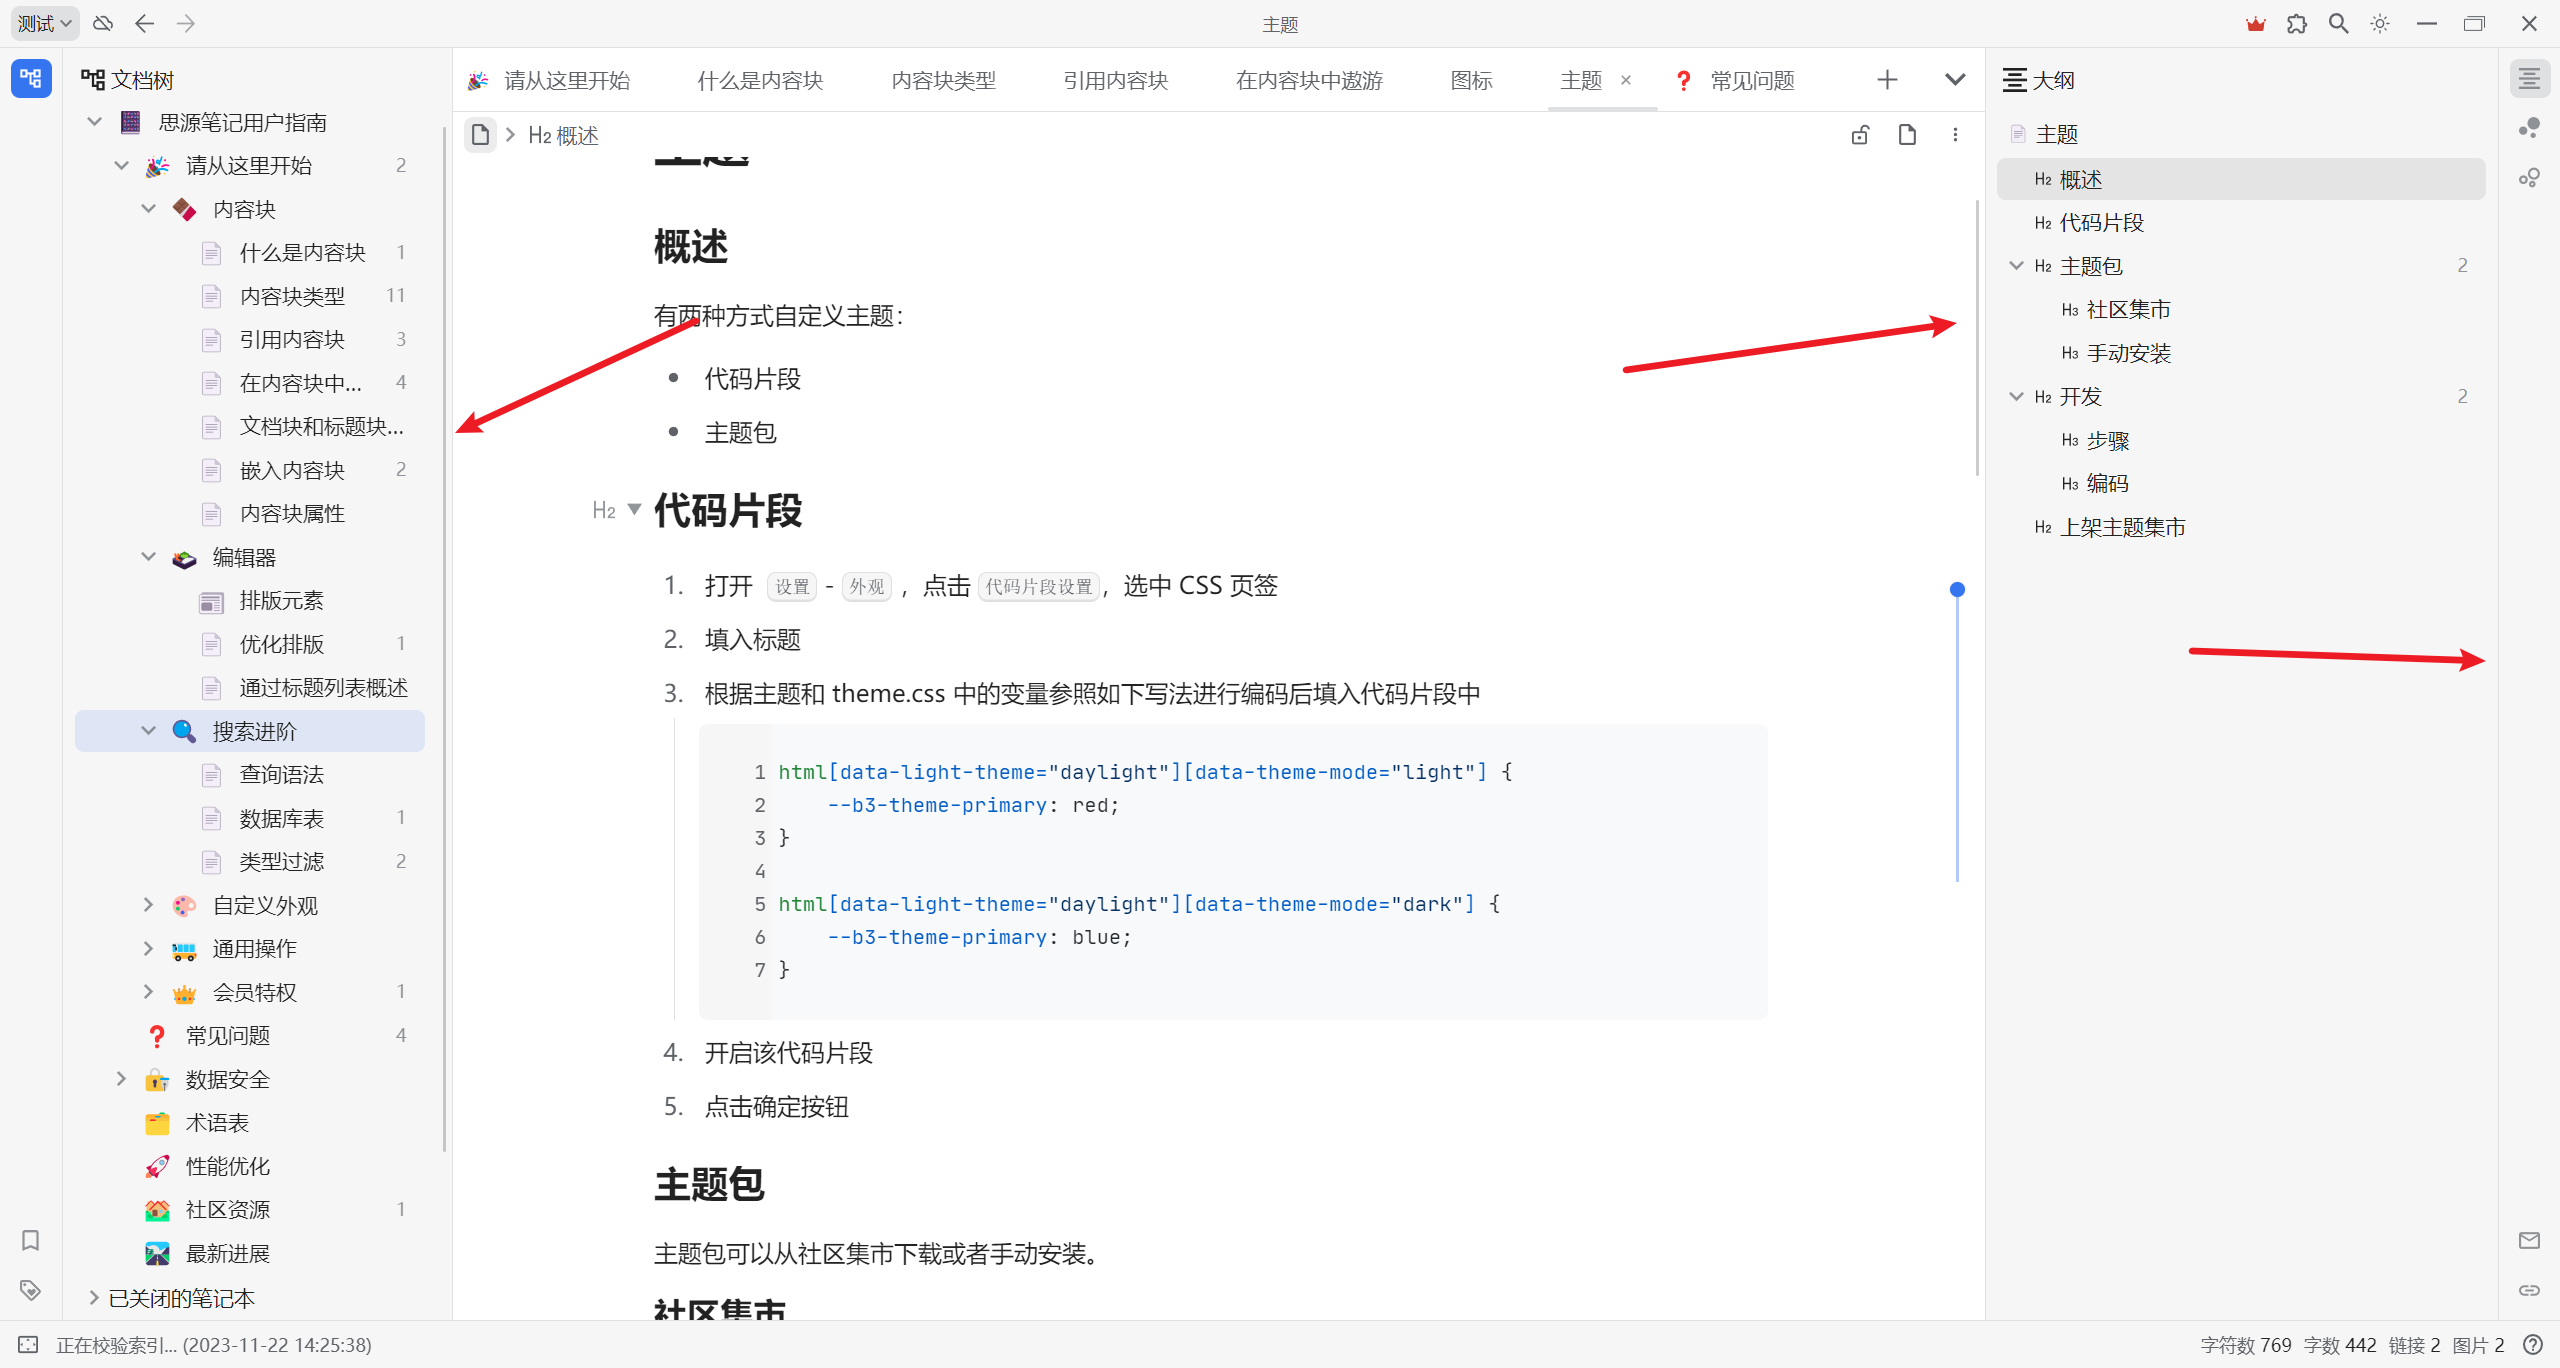
Task: Click the graph view dock icon
Action: click(x=2529, y=128)
